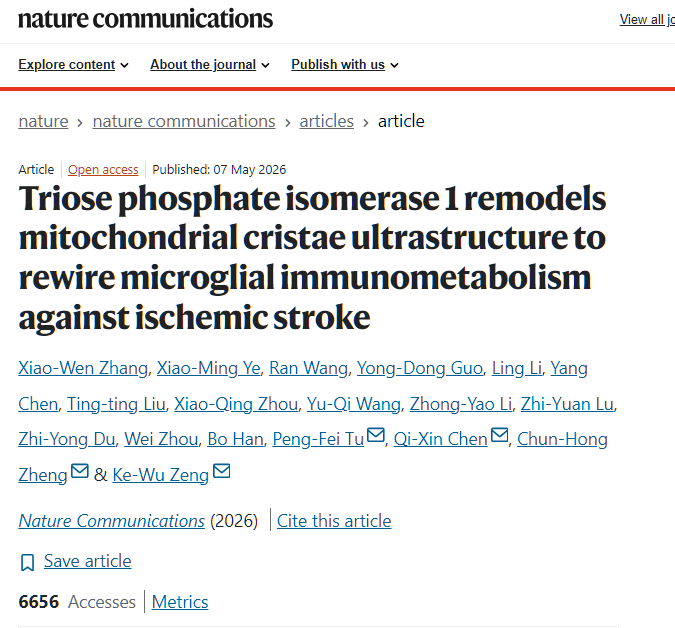Open the Save article link
675x628 pixels.
(x=87, y=561)
